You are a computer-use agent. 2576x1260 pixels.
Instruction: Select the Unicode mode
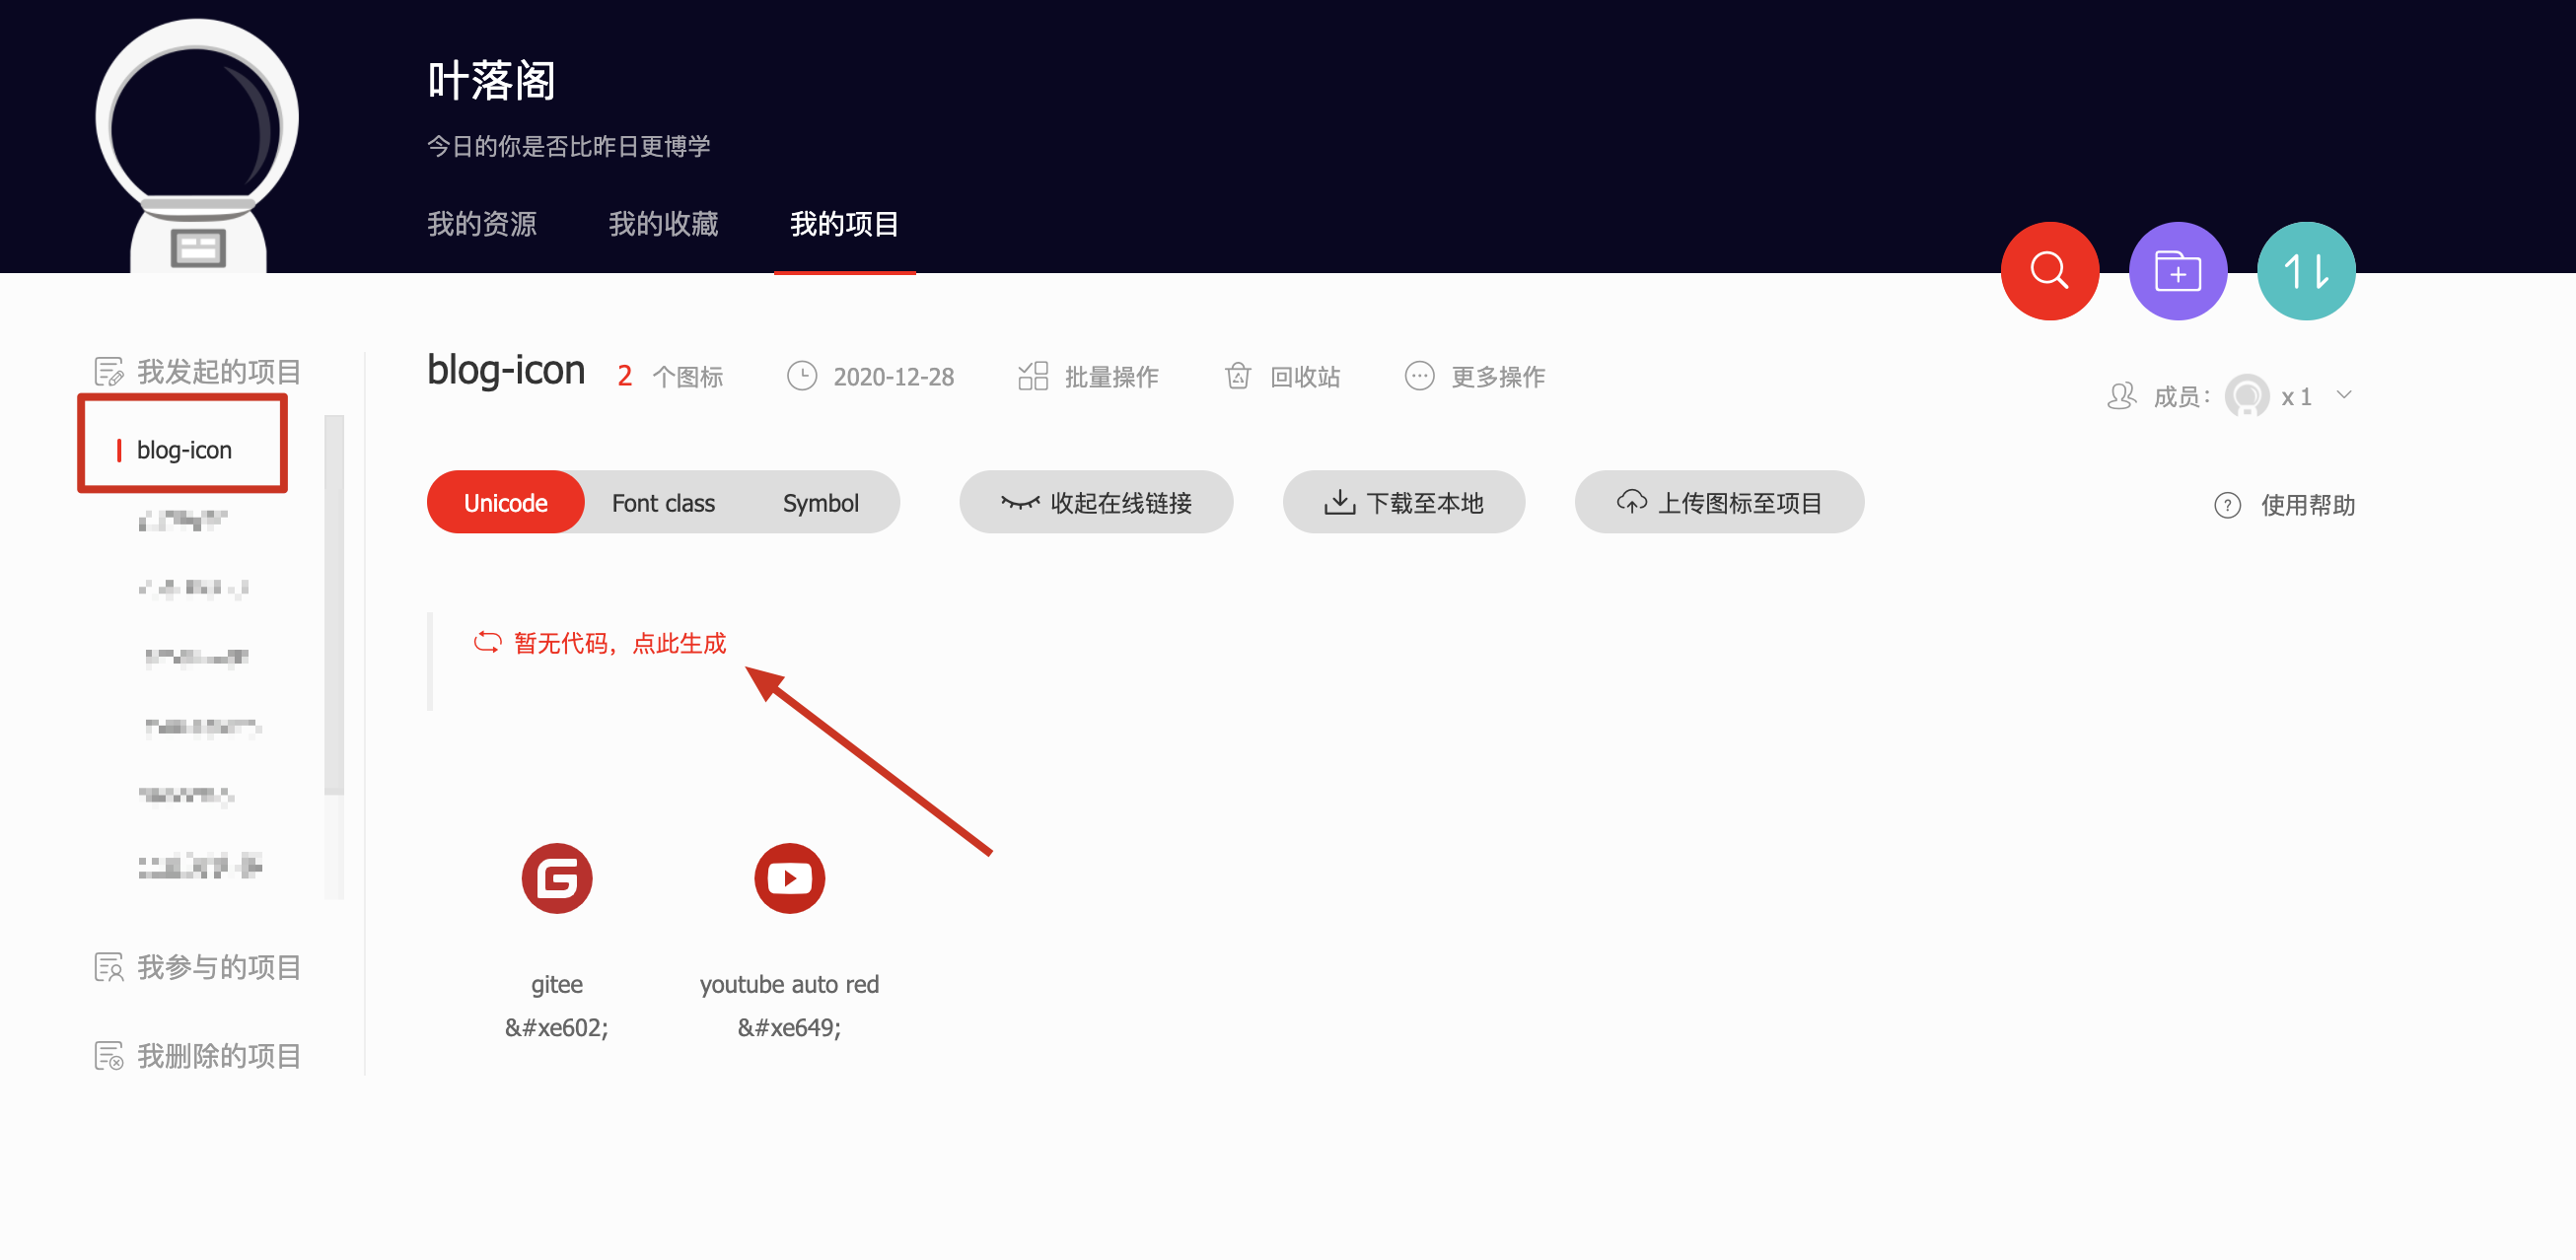pos(505,503)
